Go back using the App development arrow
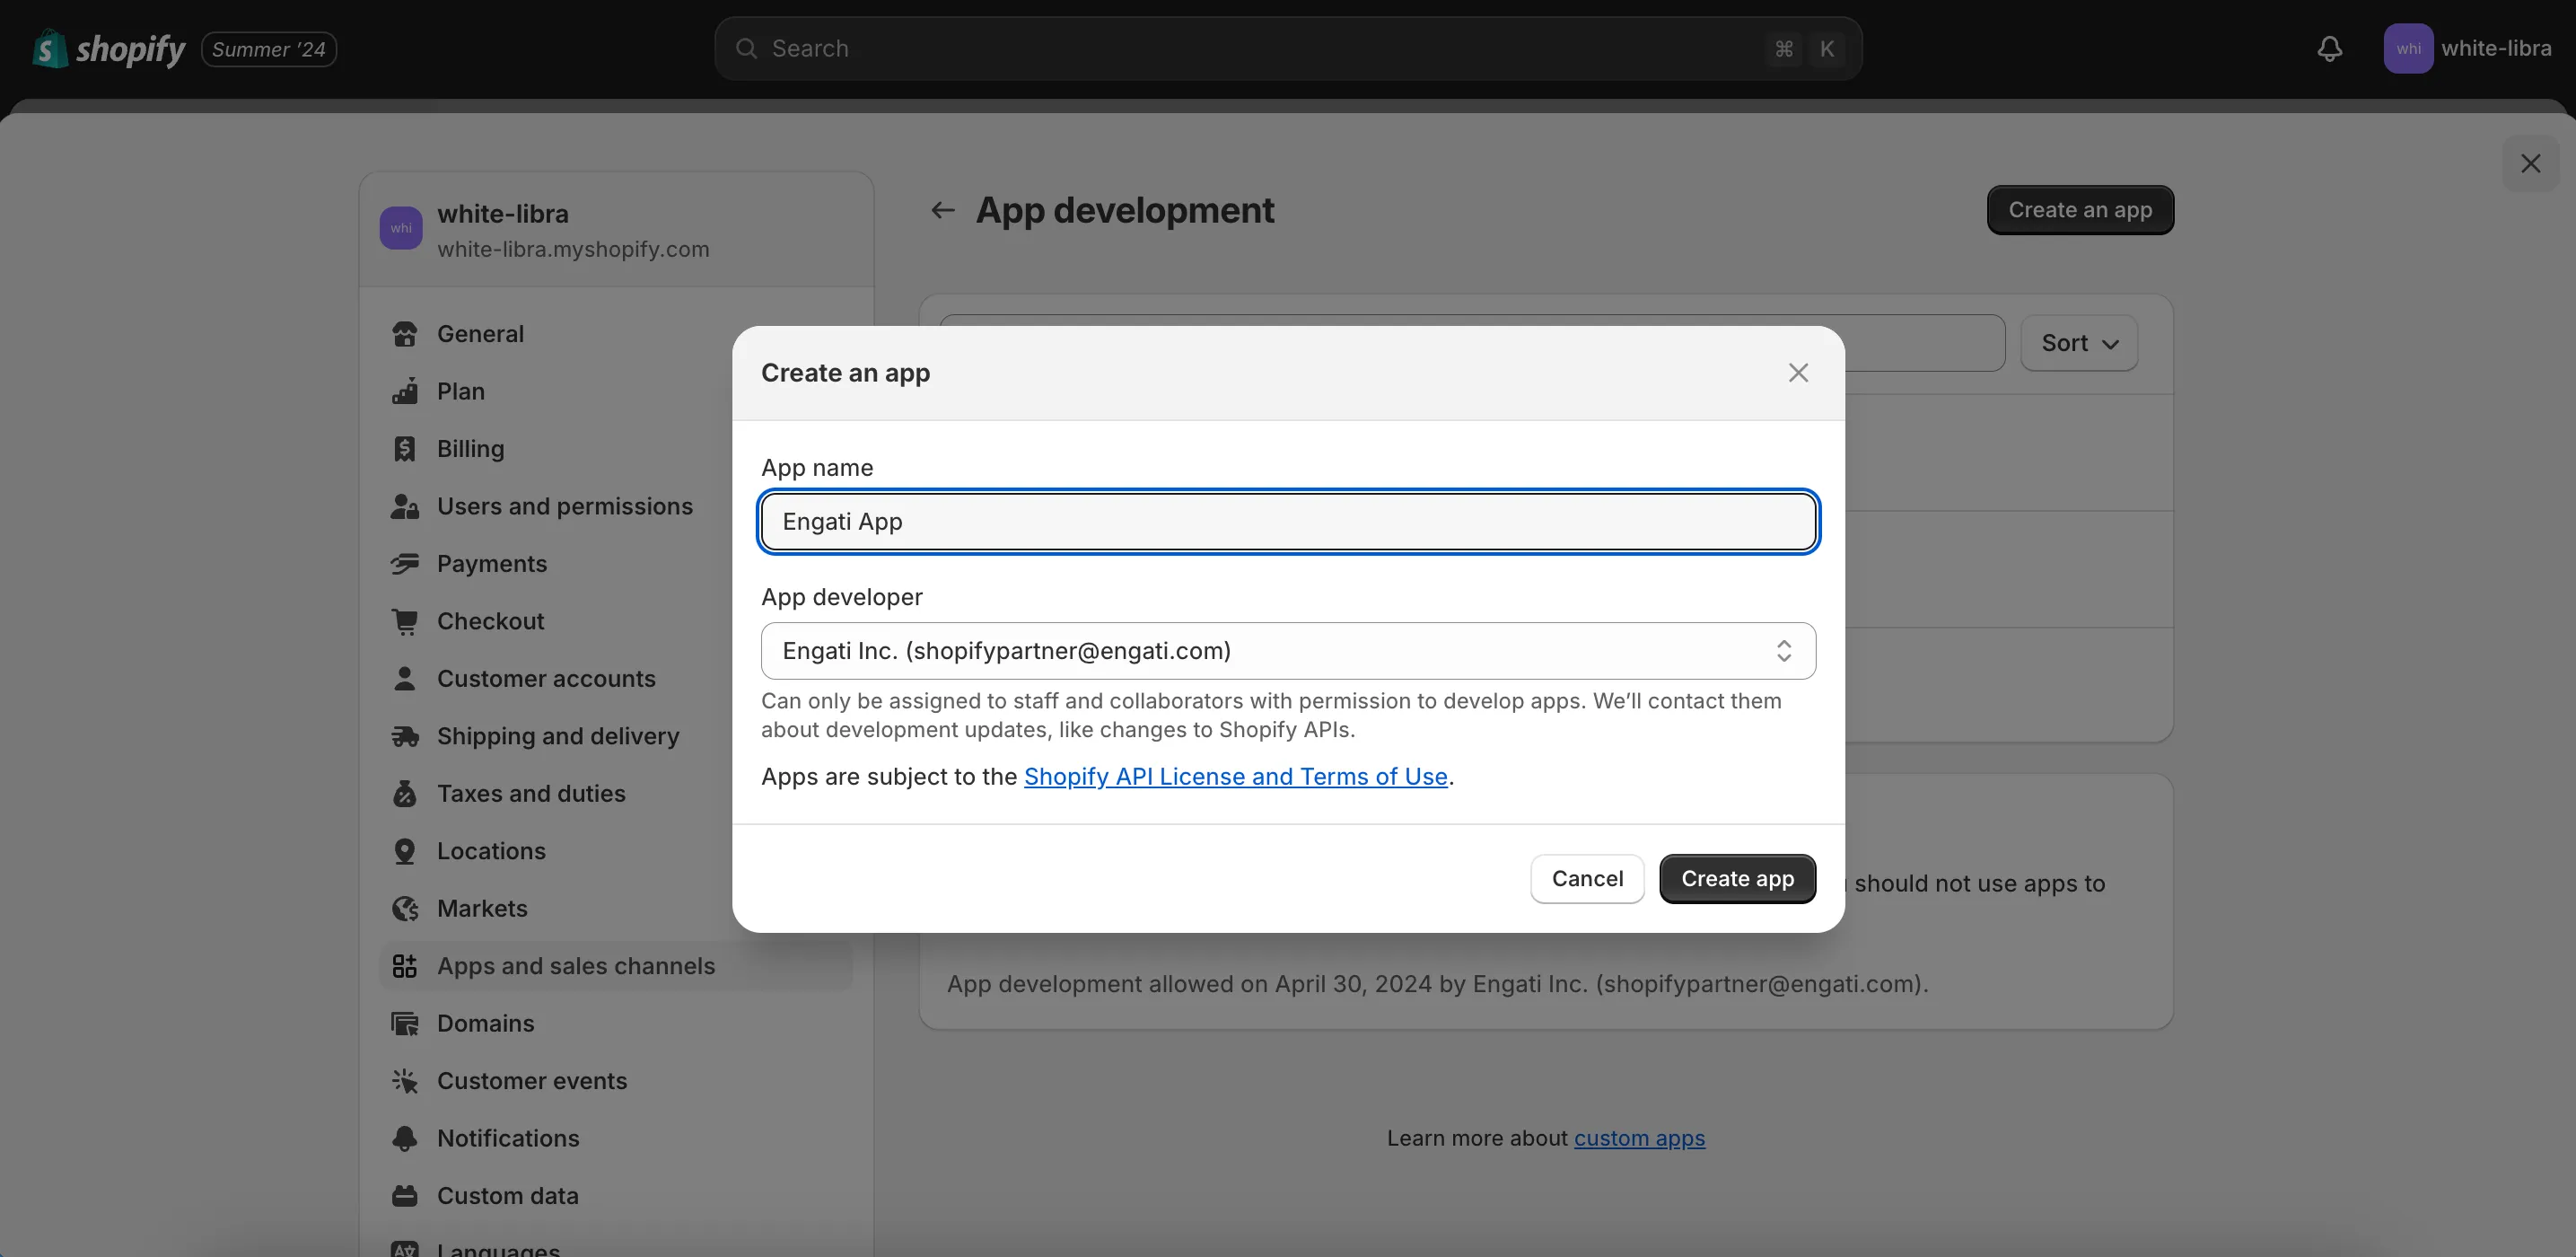This screenshot has height=1257, width=2576. click(942, 210)
